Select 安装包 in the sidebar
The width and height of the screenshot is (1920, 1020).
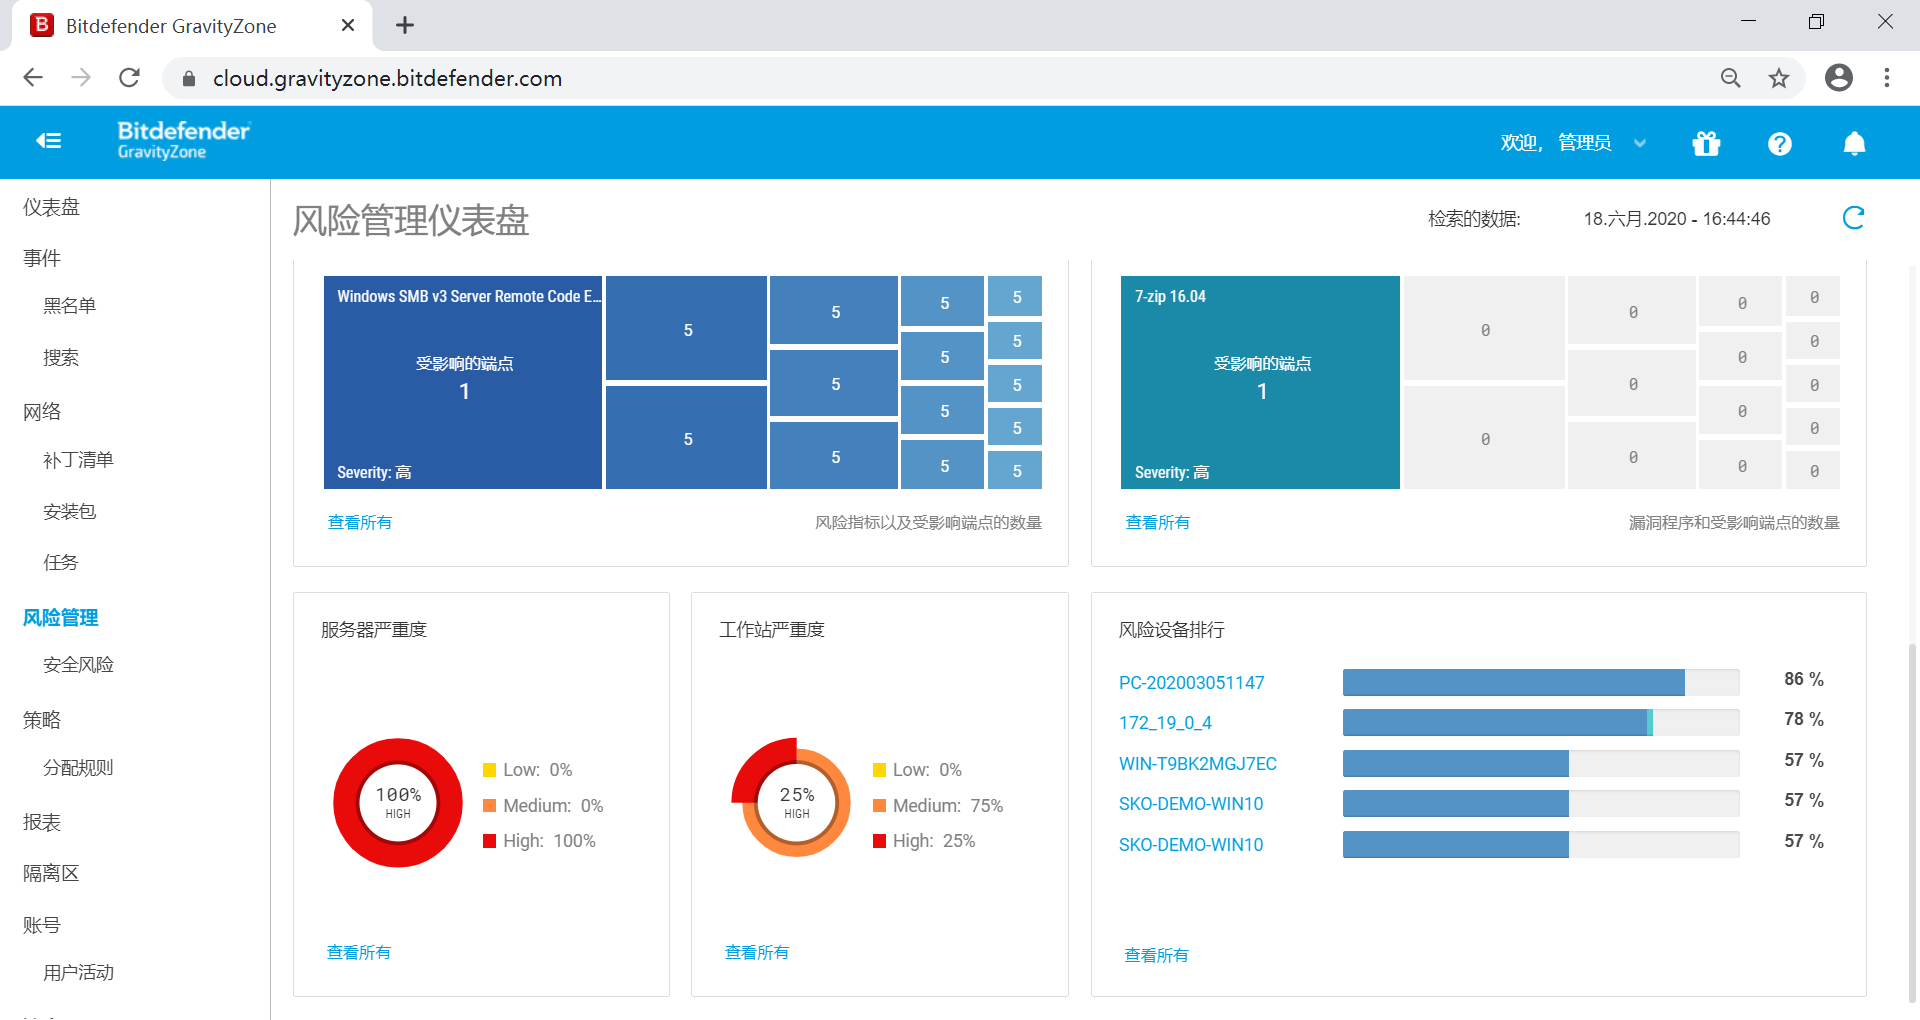[69, 512]
